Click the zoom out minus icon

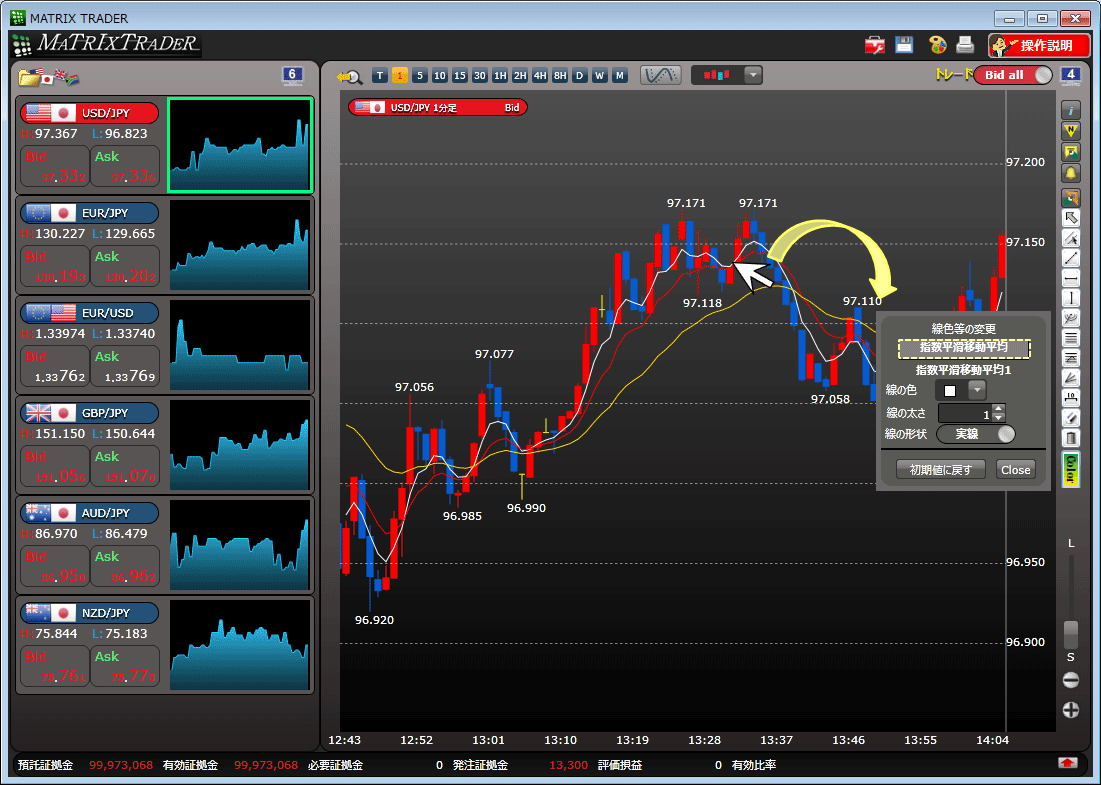[1070, 680]
